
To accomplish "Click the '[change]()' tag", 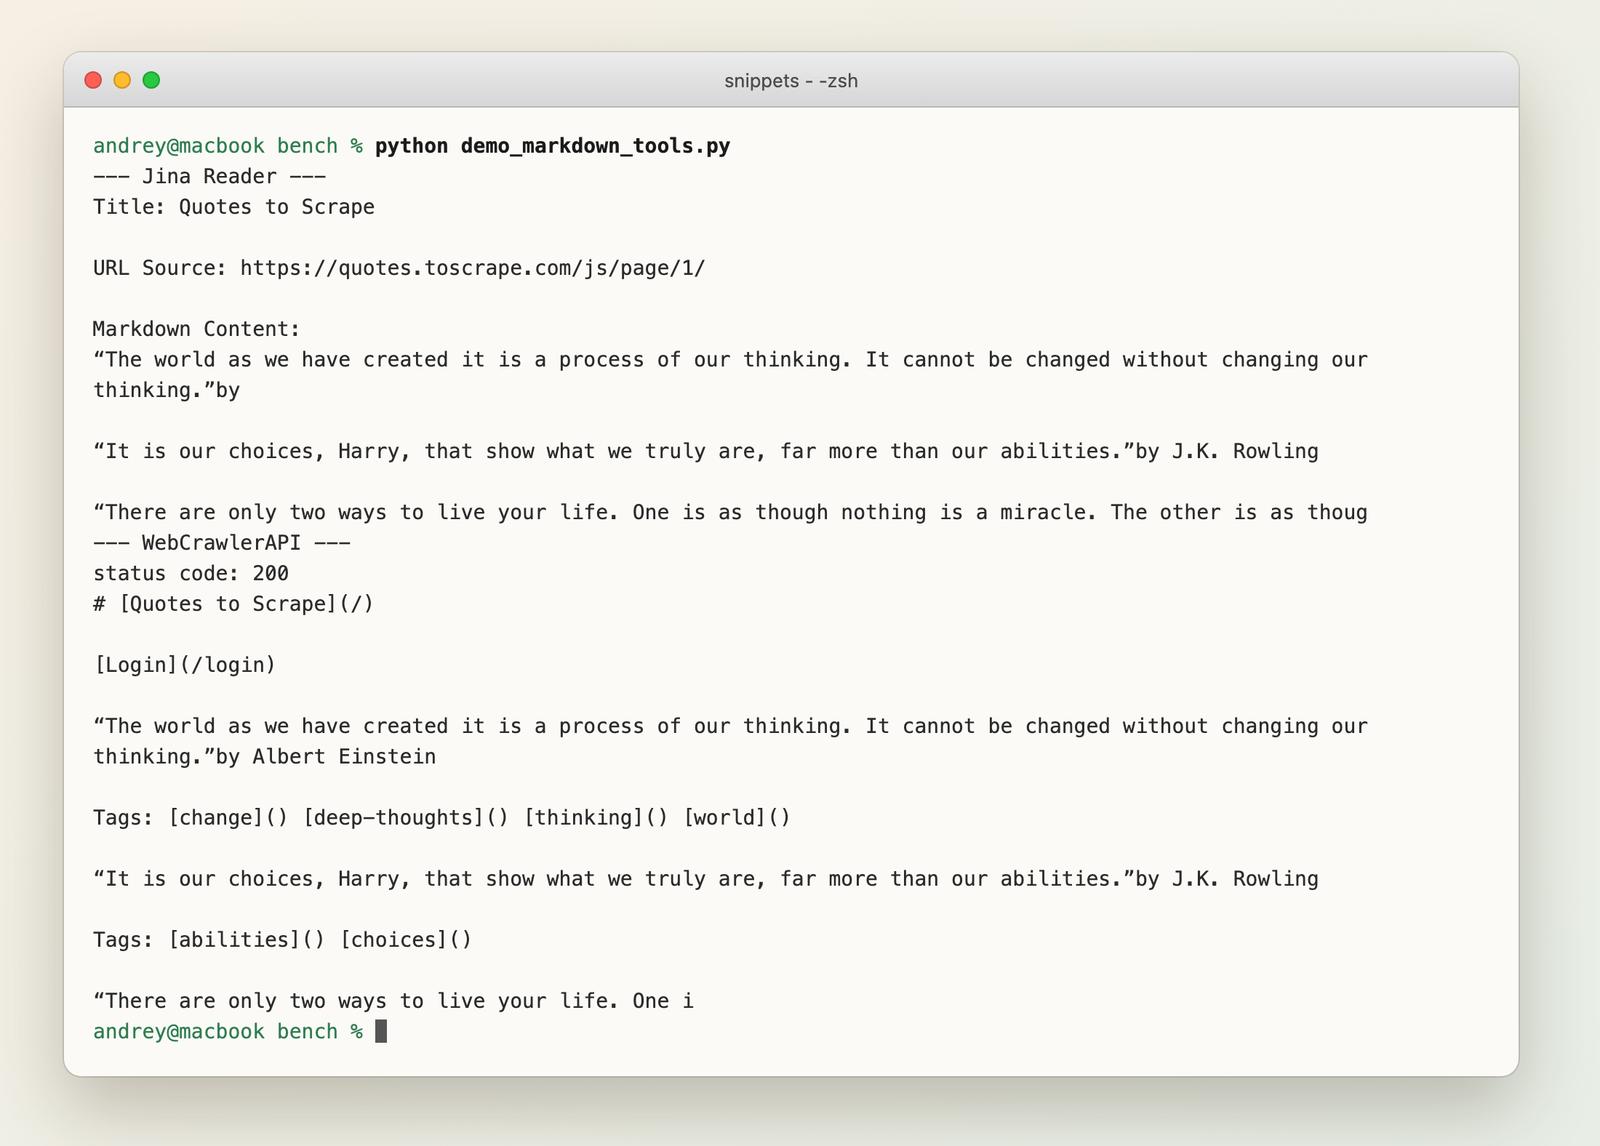I will click(229, 818).
